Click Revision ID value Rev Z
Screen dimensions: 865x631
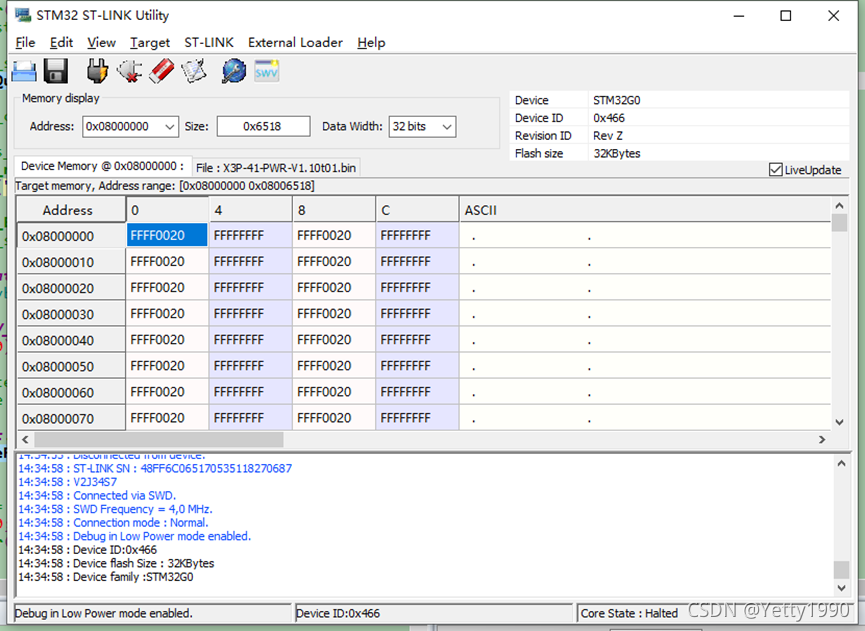point(608,136)
